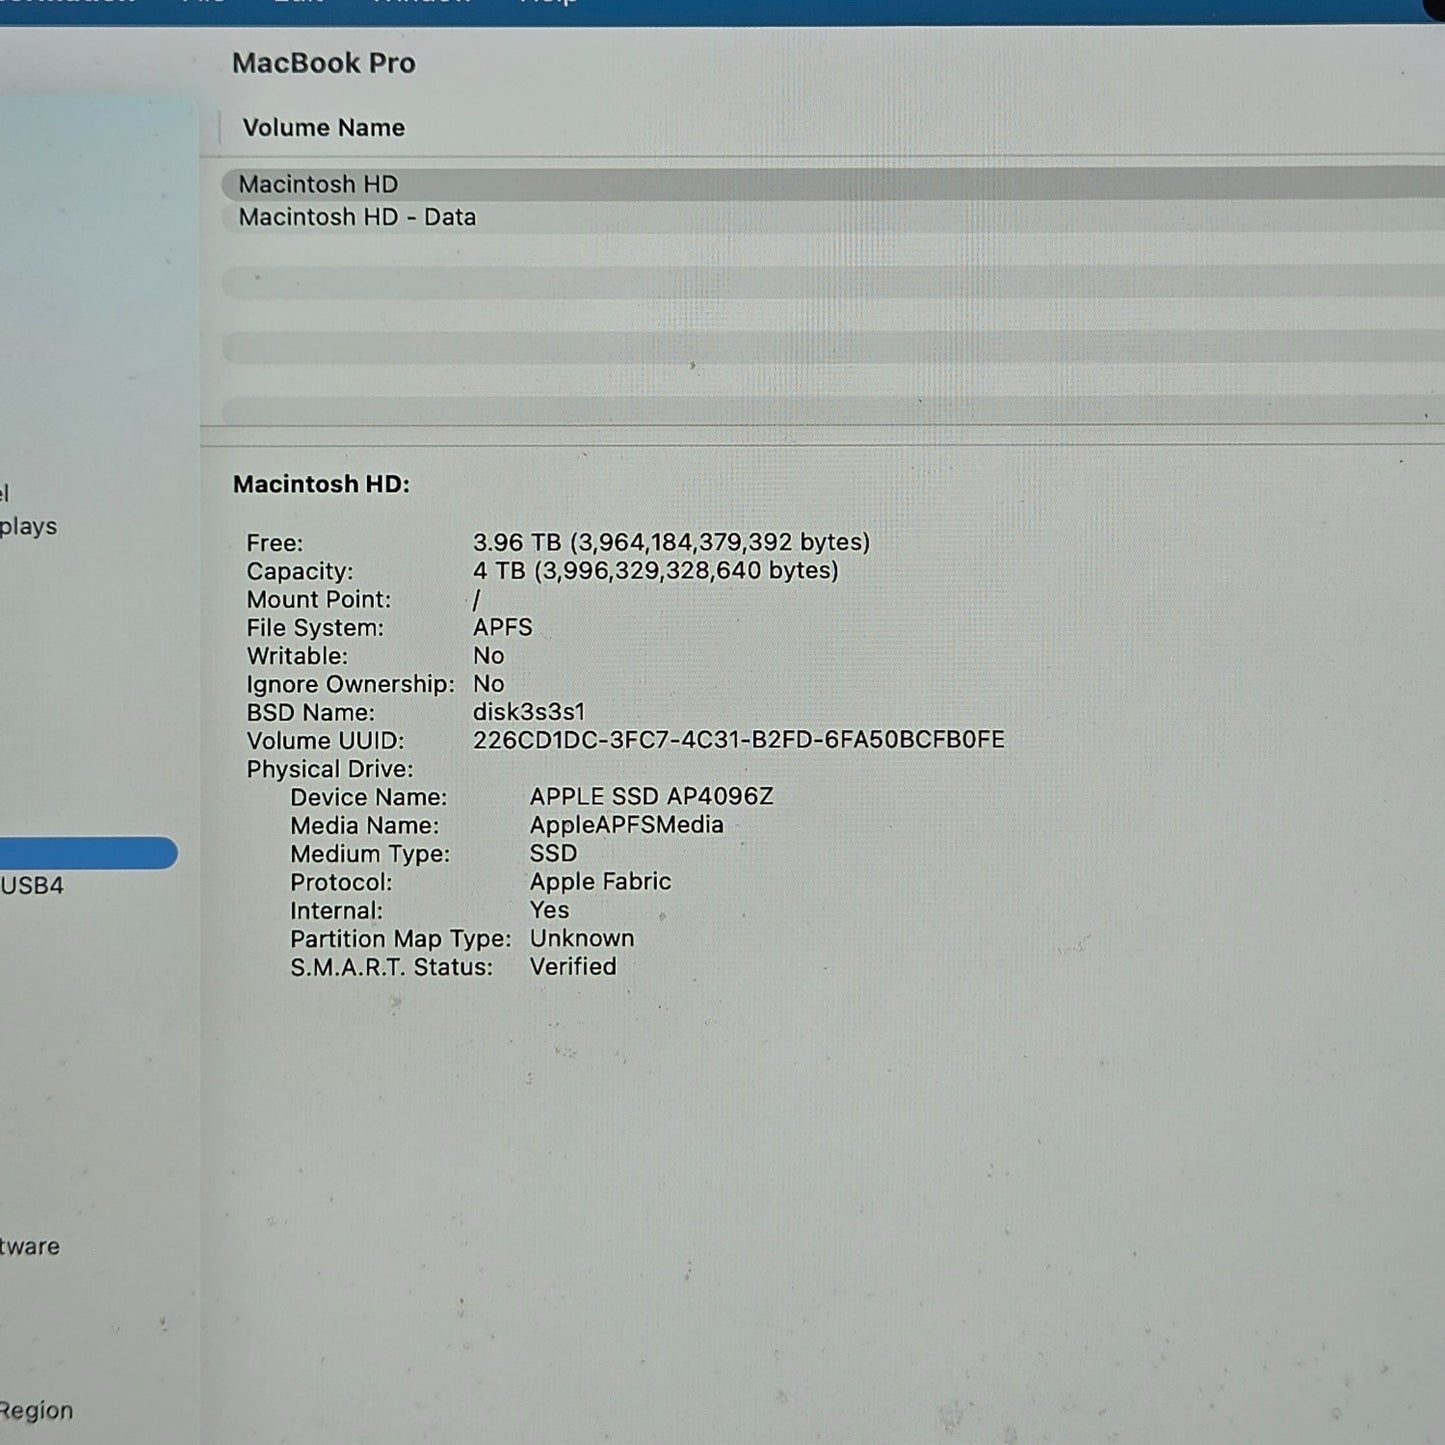Click the 'Free:' label
The height and width of the screenshot is (1445, 1445).
[x=275, y=543]
